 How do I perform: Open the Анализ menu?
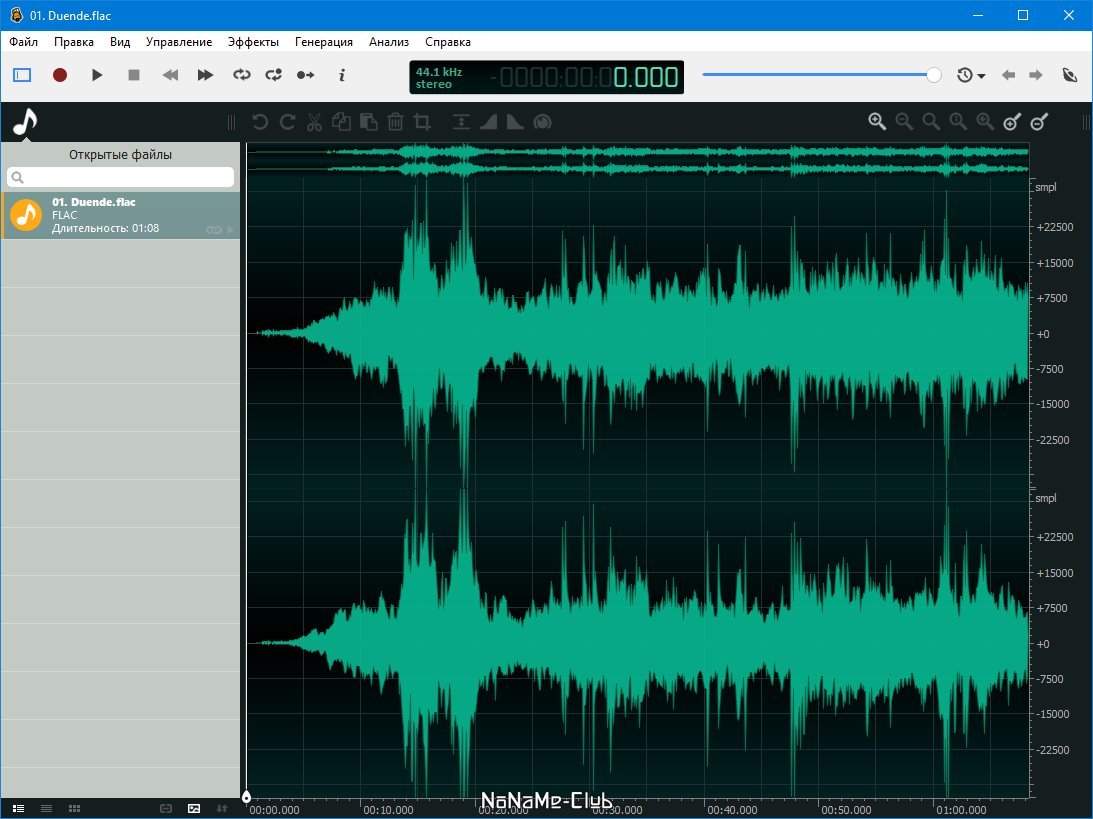(388, 42)
